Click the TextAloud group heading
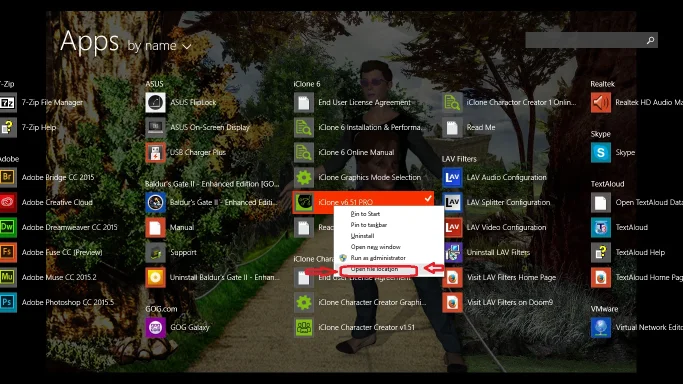Viewport: 683px width, 384px height. [607, 184]
